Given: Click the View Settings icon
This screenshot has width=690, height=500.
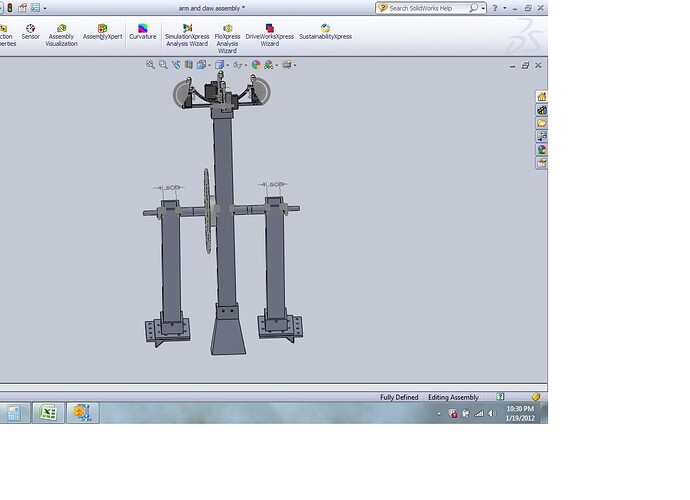Looking at the screenshot, I should tap(287, 65).
